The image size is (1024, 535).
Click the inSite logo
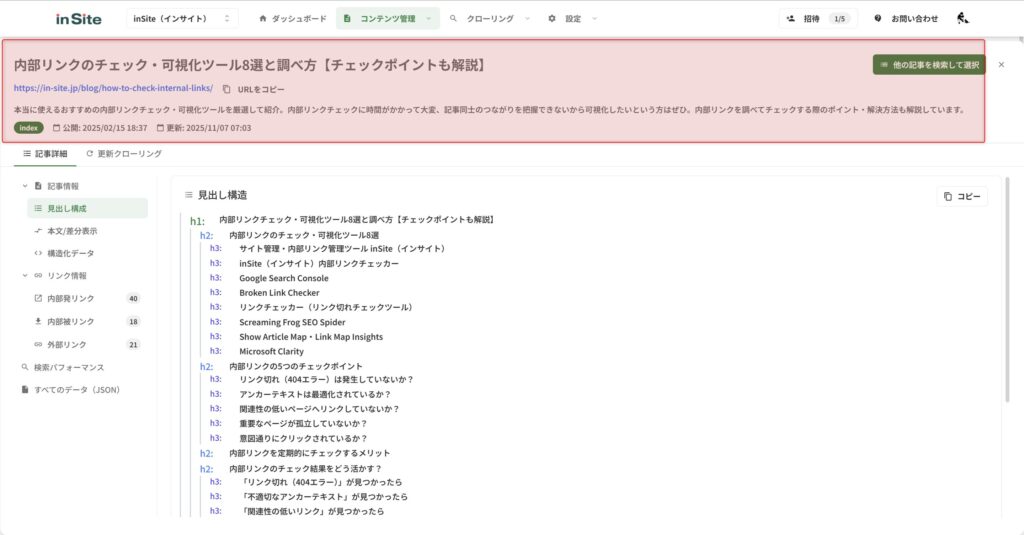78,19
